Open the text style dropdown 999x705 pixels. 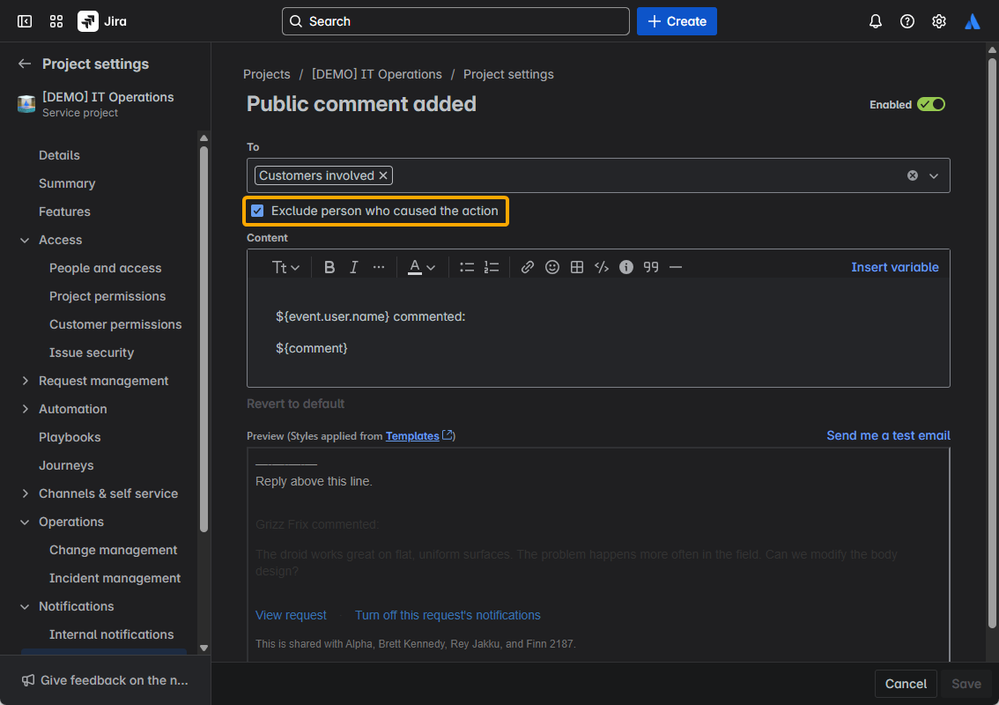285,267
